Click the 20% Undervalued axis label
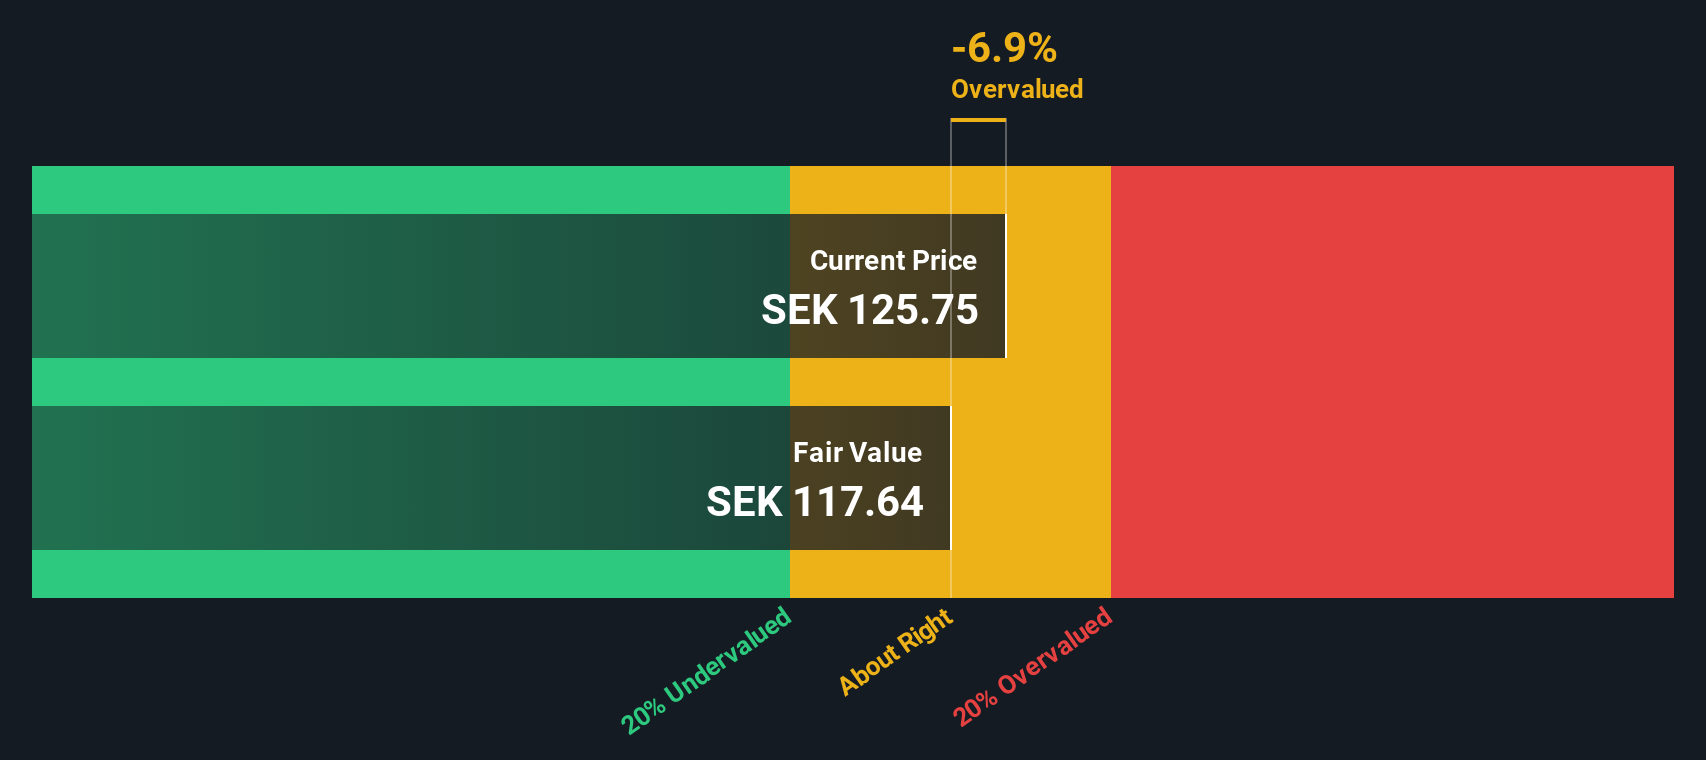 pos(706,670)
